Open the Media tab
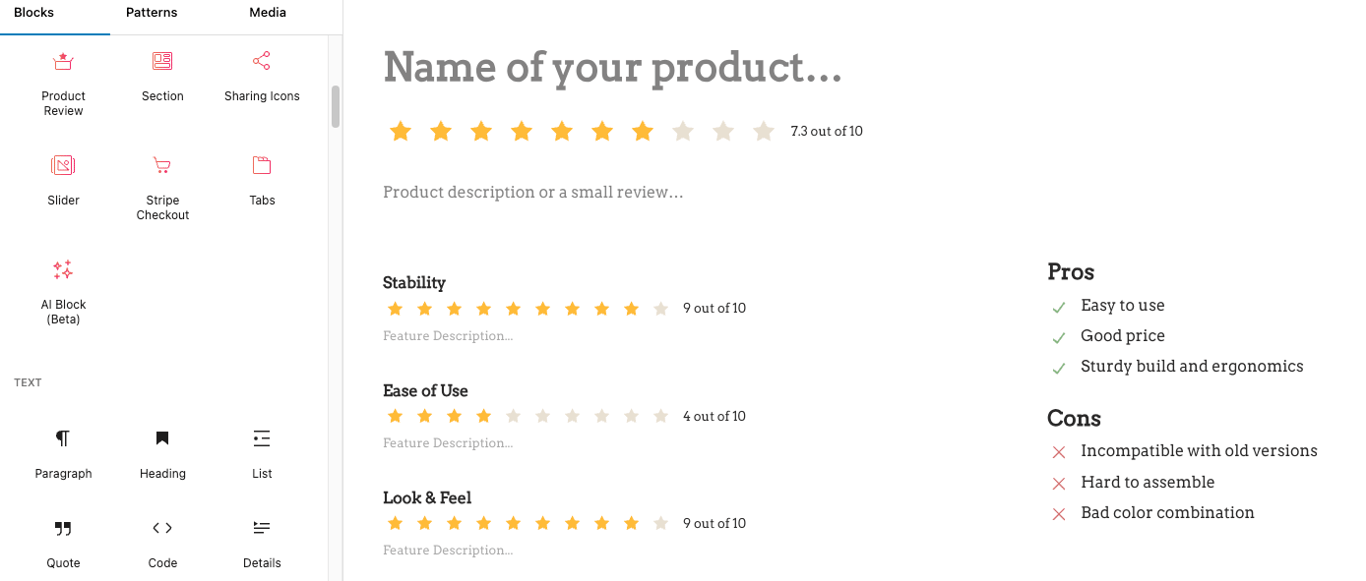This screenshot has width=1366, height=581. [267, 14]
